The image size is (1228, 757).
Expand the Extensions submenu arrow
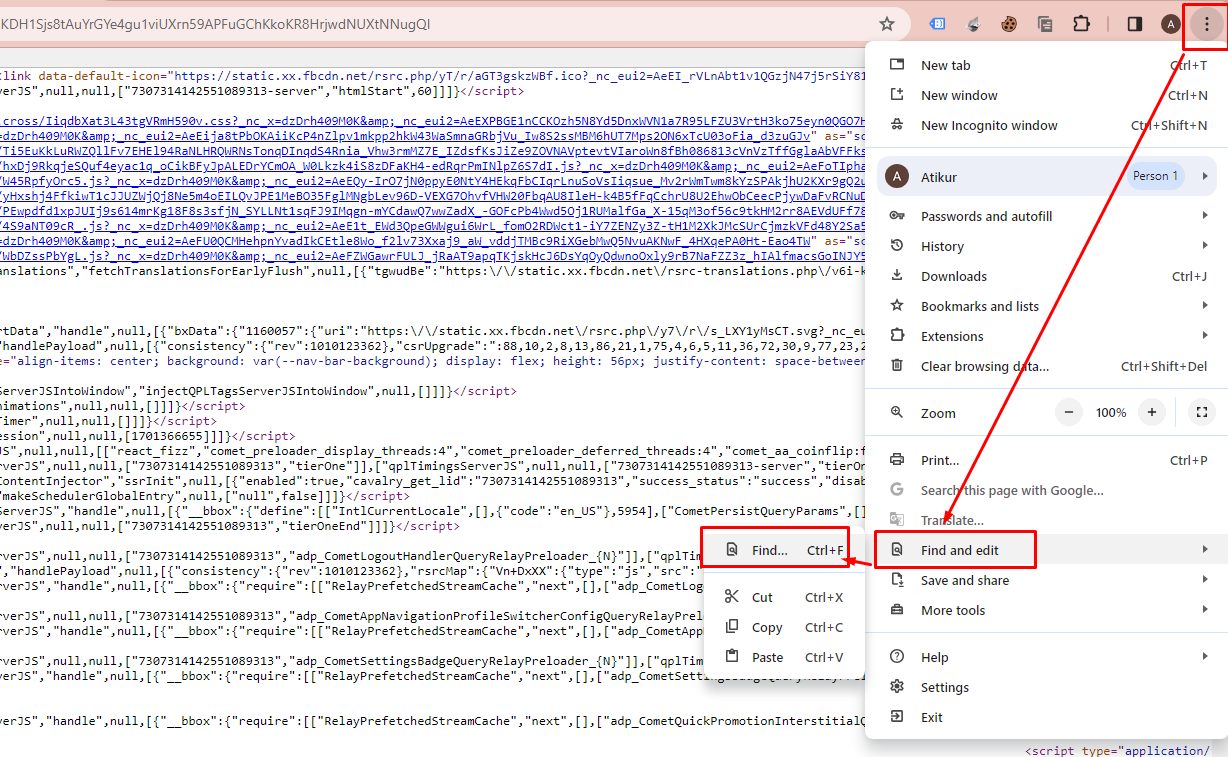(x=1205, y=336)
